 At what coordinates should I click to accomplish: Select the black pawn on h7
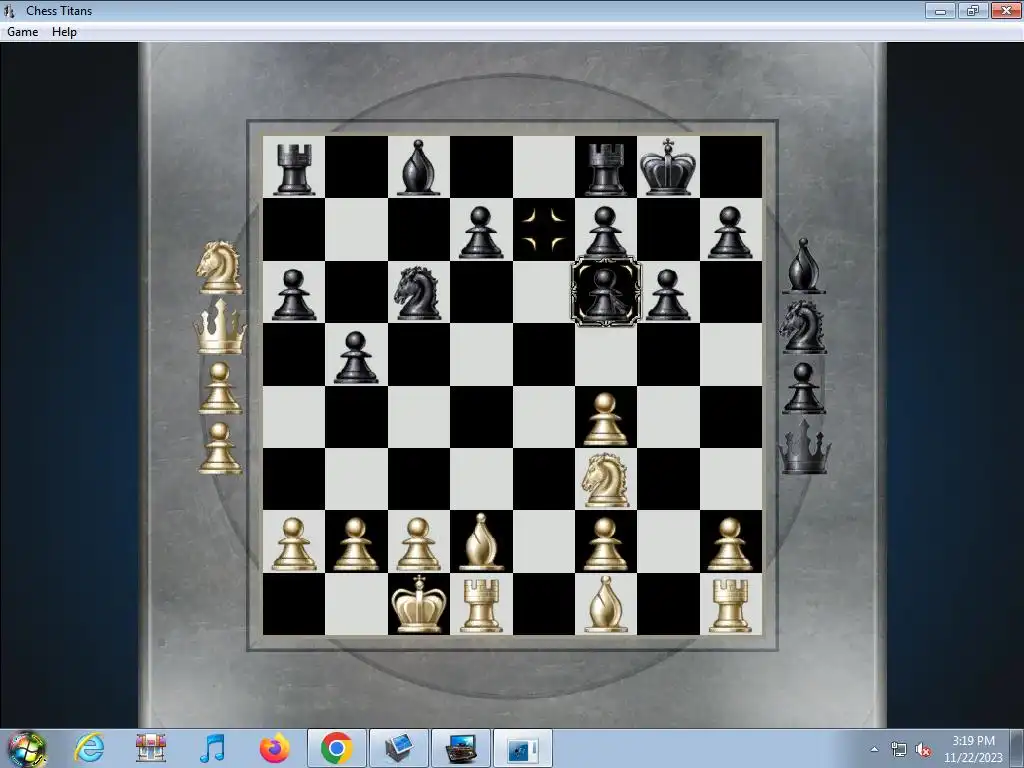(x=730, y=232)
